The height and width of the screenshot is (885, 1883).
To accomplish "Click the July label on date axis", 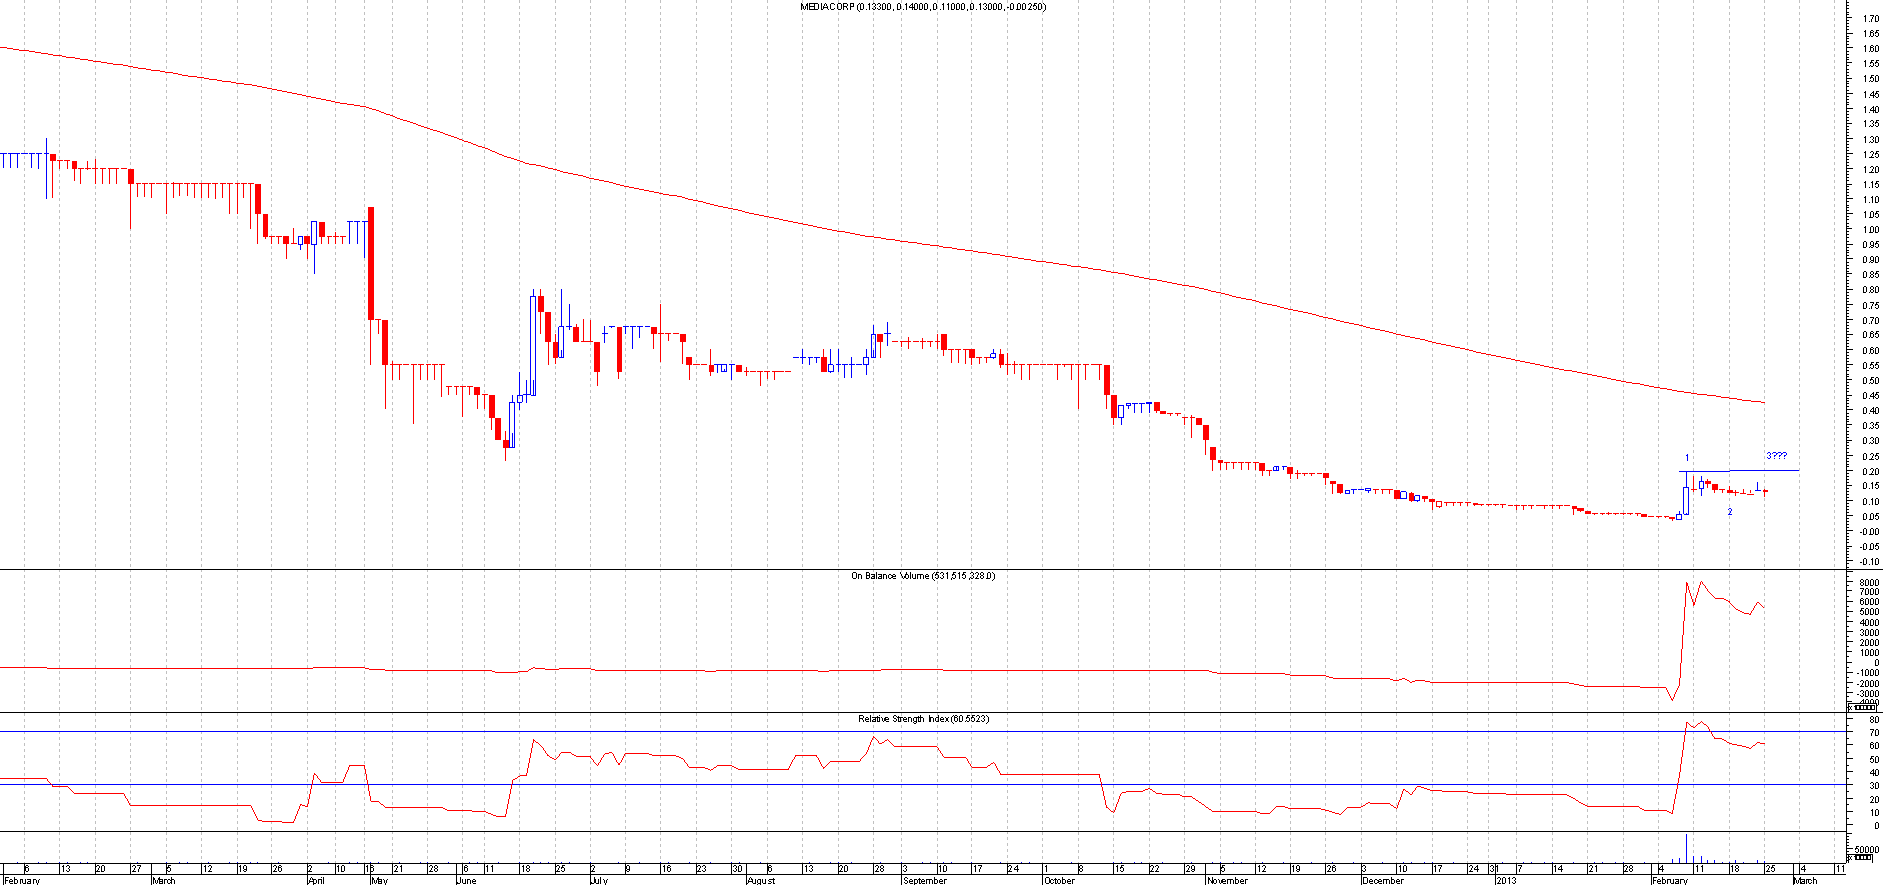I will pos(599,880).
